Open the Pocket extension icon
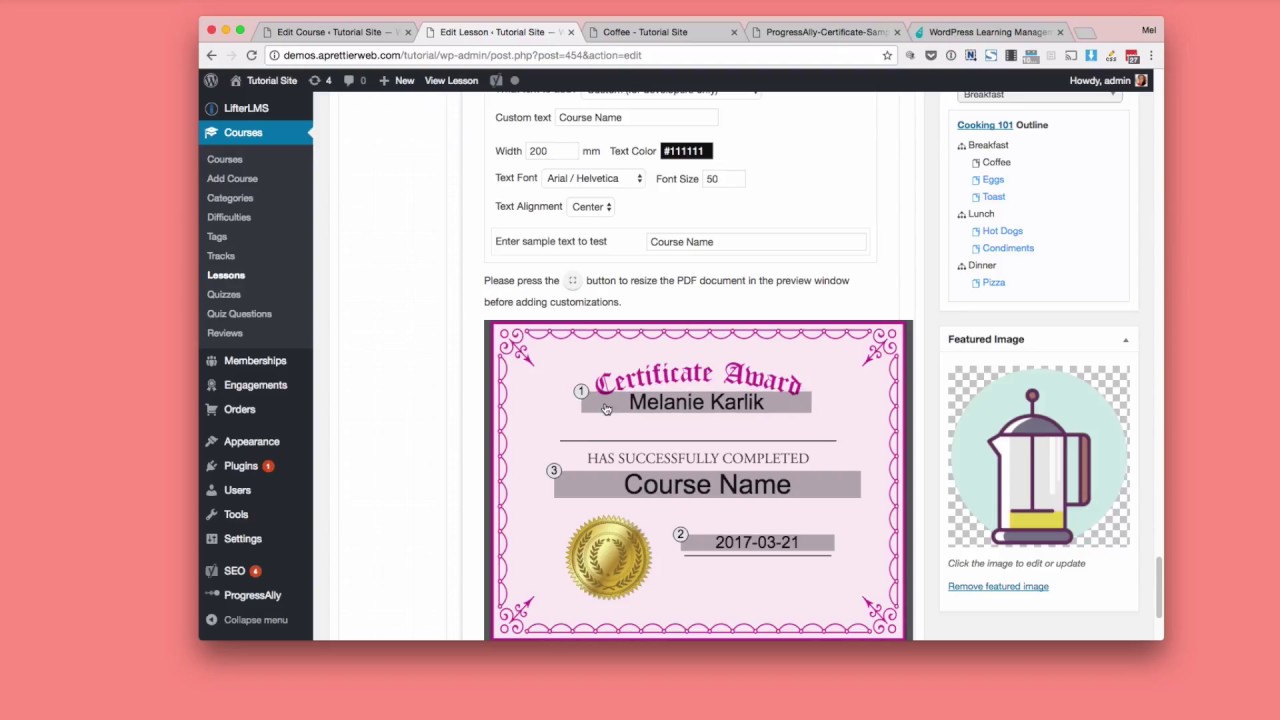Image resolution: width=1280 pixels, height=720 pixels. click(x=930, y=55)
